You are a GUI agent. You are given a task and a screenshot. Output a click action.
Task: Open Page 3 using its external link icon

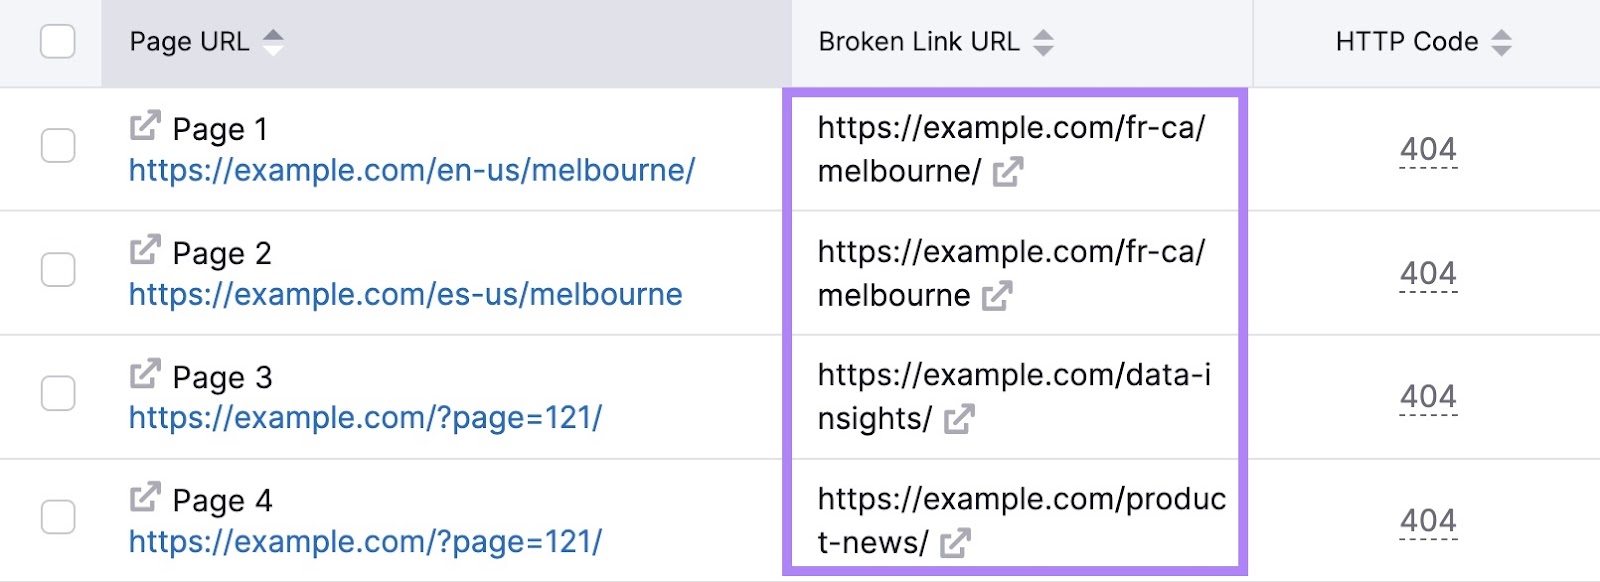click(146, 374)
